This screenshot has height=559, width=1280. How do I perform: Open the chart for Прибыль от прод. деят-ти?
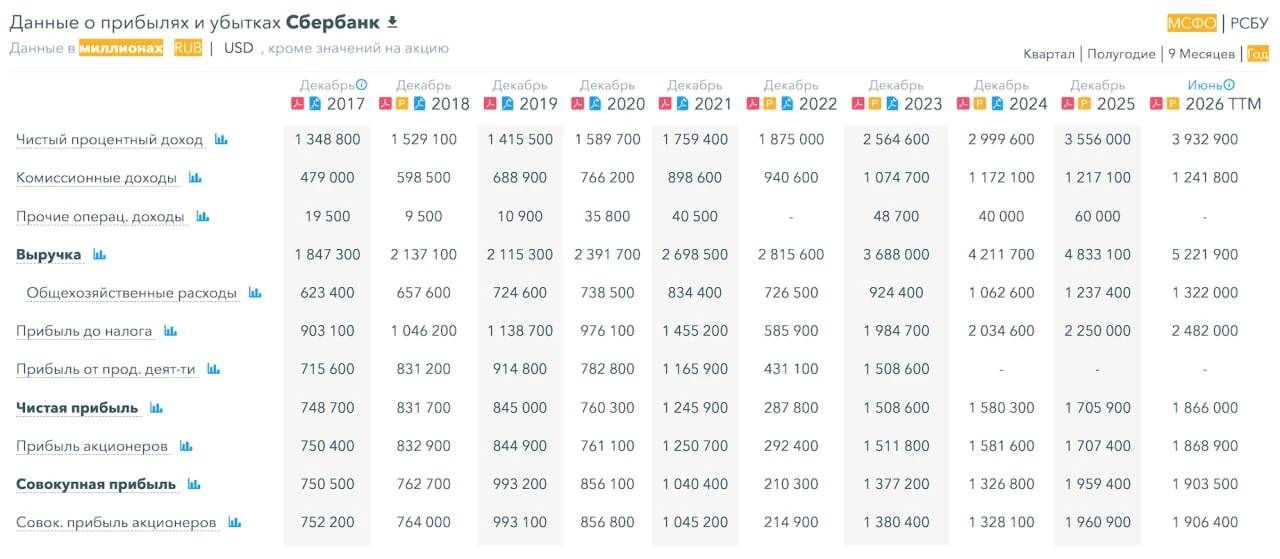213,369
